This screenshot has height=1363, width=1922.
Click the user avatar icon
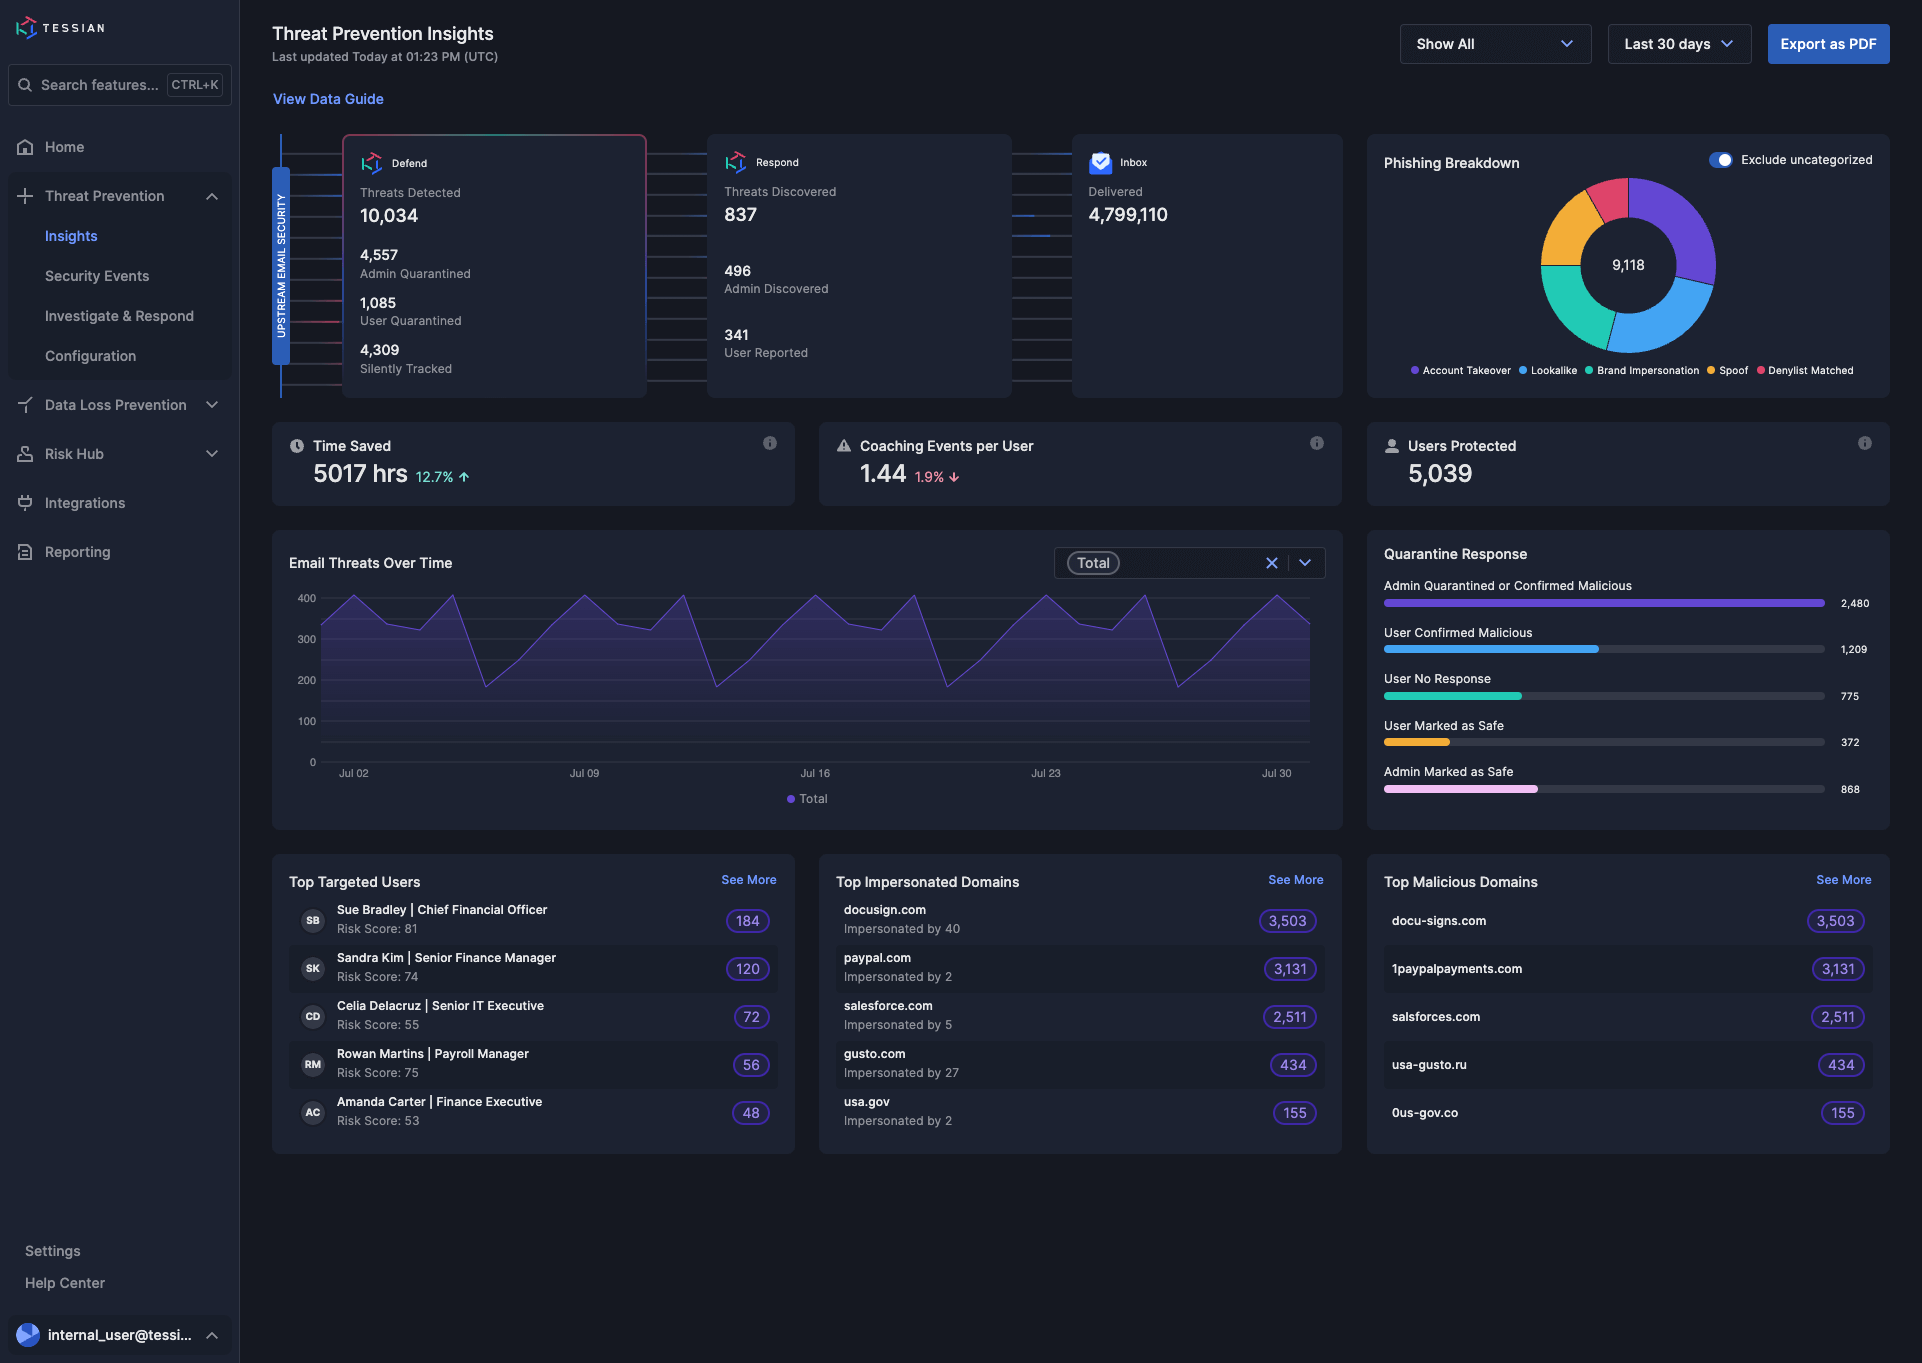click(x=28, y=1335)
